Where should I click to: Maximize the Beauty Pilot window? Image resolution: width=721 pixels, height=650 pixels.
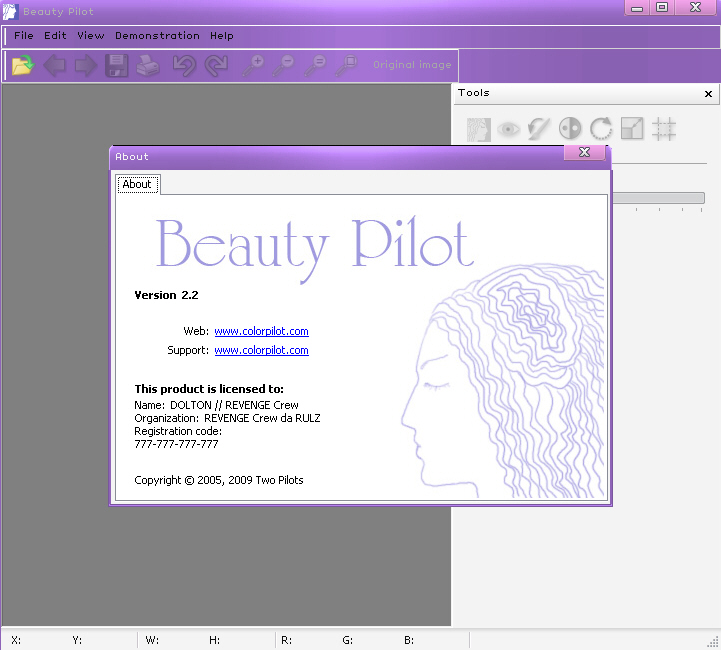pos(662,8)
